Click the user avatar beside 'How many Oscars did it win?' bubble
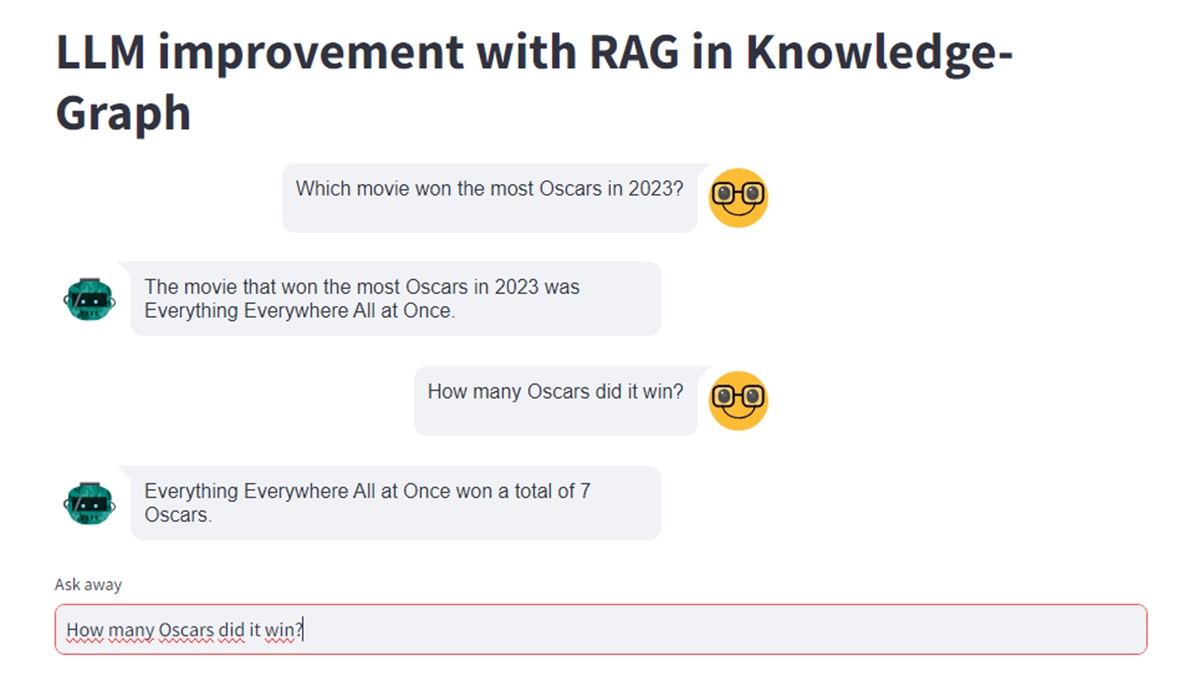Image resolution: width=1180 pixels, height=686 pixels. click(738, 401)
